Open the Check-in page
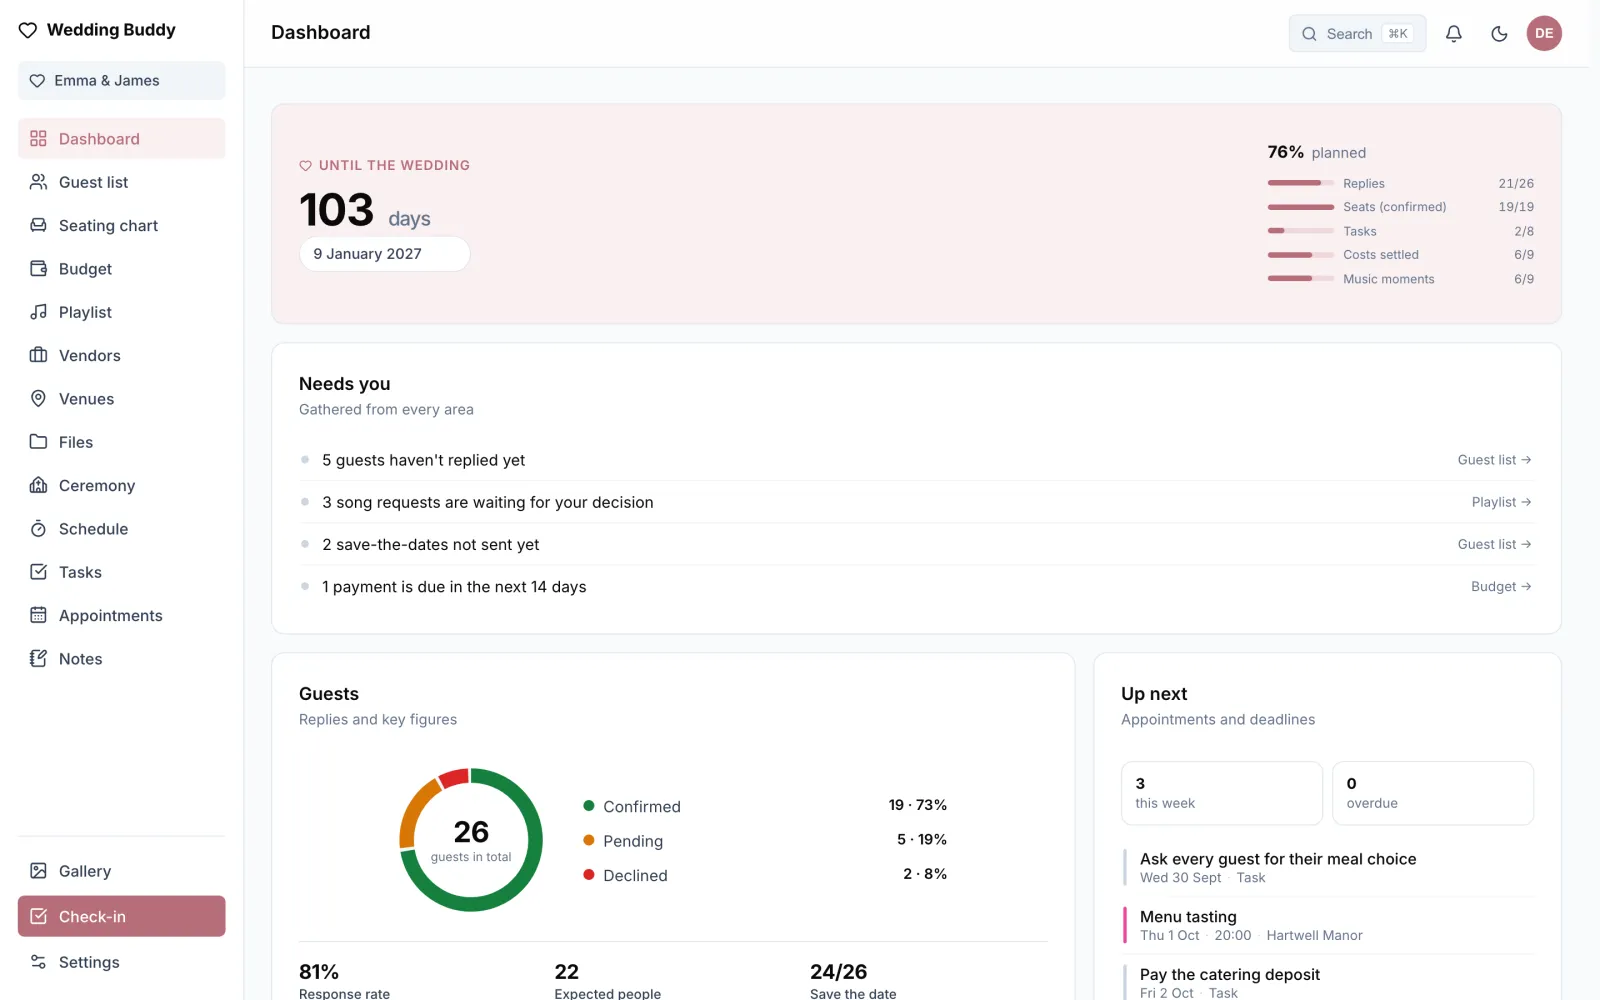This screenshot has height=1000, width=1600. (121, 916)
